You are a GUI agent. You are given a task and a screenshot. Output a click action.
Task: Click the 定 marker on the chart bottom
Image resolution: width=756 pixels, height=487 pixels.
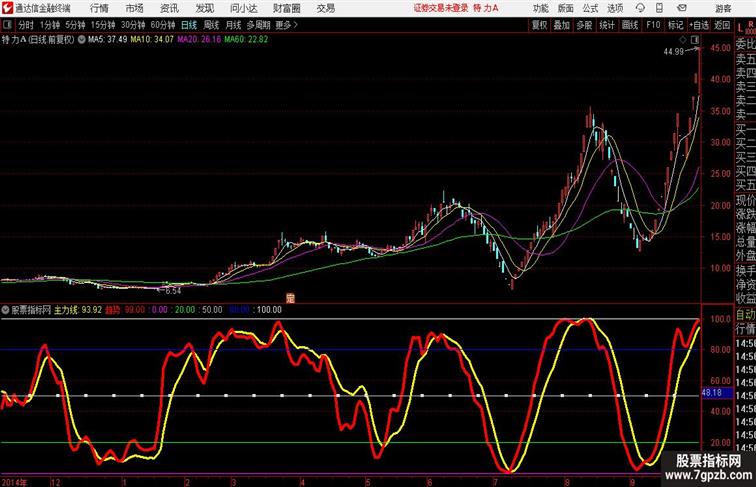coord(290,298)
